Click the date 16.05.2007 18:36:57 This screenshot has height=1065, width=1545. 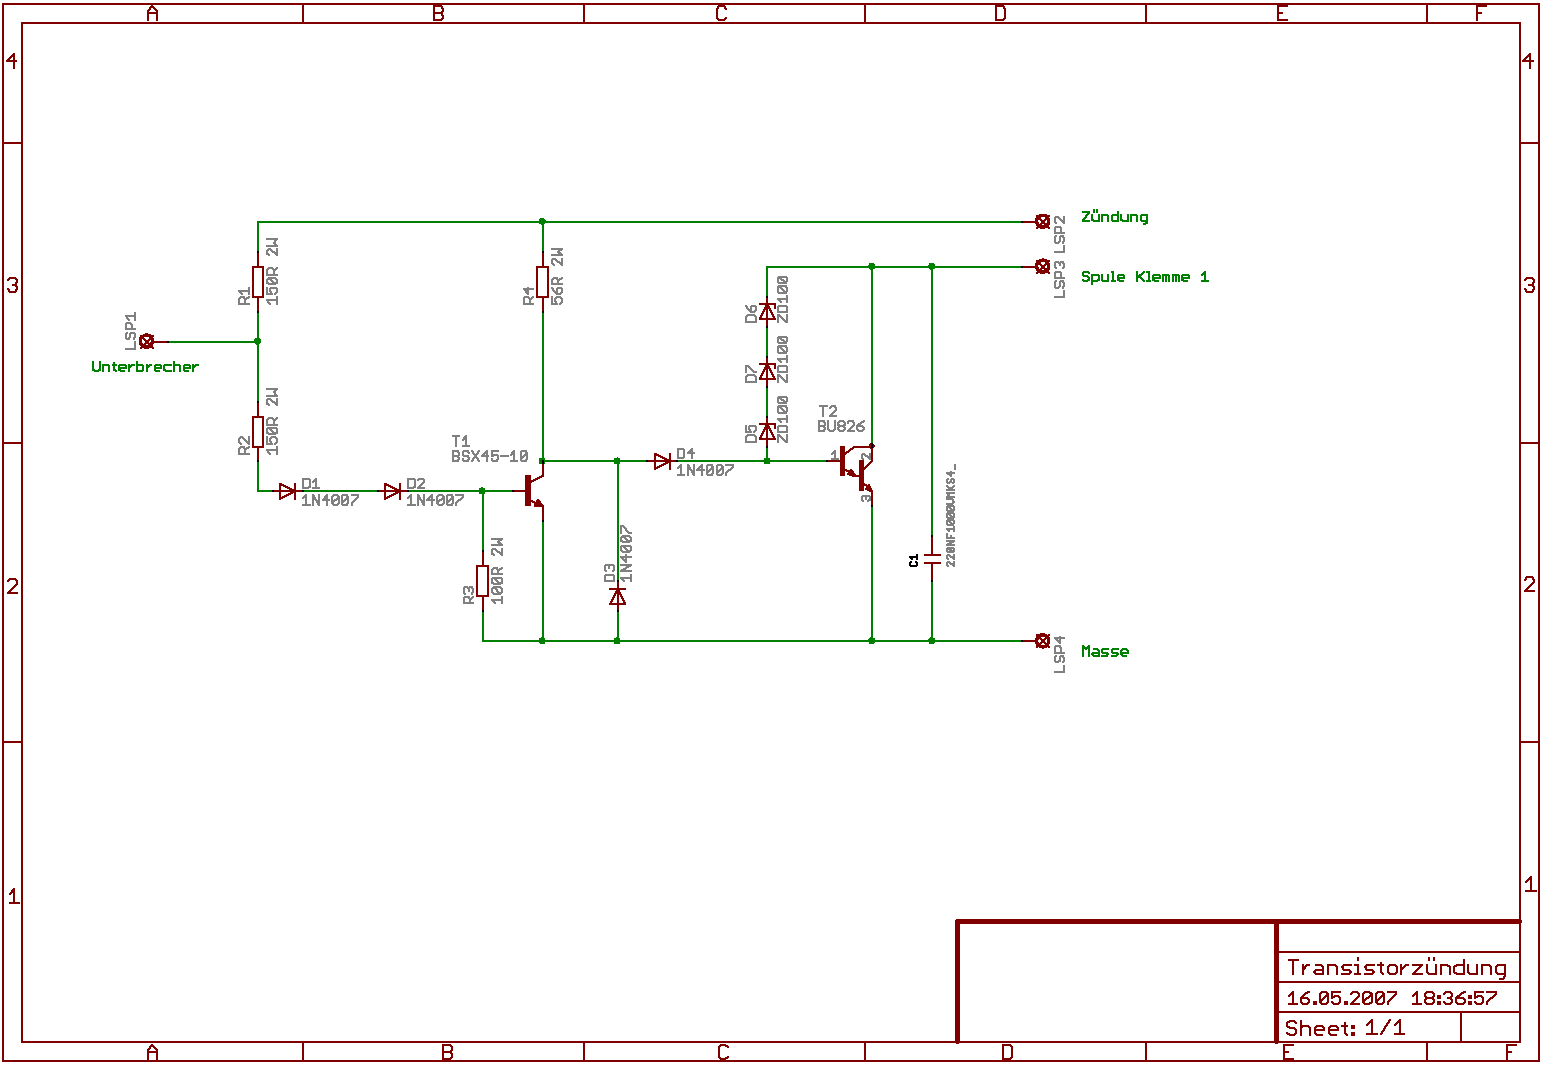coord(1392,998)
